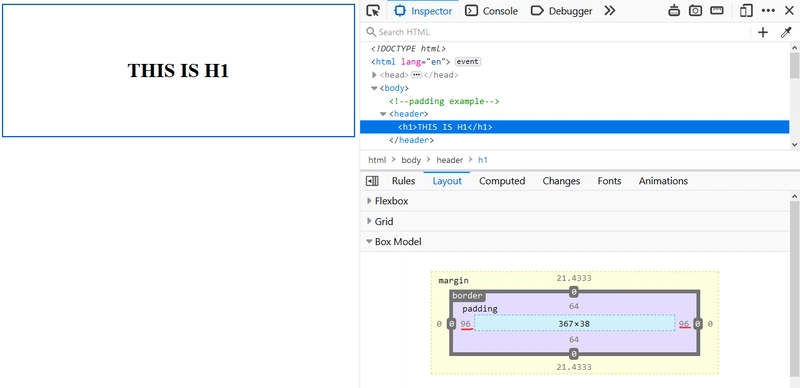Image resolution: width=800 pixels, height=388 pixels.
Task: Click the content size 367×38
Action: tap(574, 324)
